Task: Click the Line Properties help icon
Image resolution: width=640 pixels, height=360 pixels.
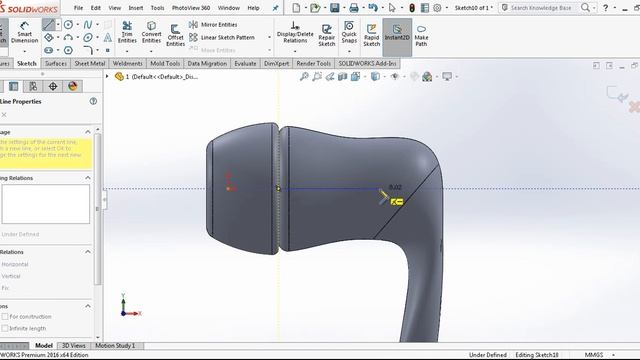Action: point(93,101)
